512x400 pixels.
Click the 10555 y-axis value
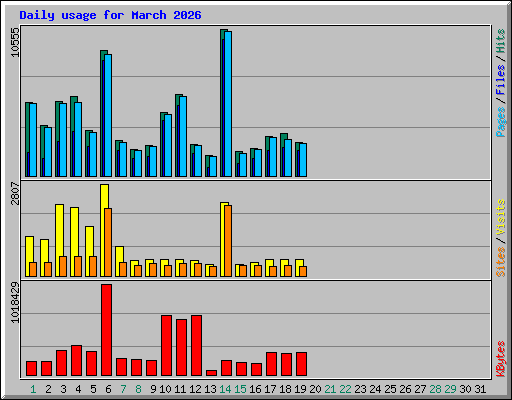coord(15,42)
